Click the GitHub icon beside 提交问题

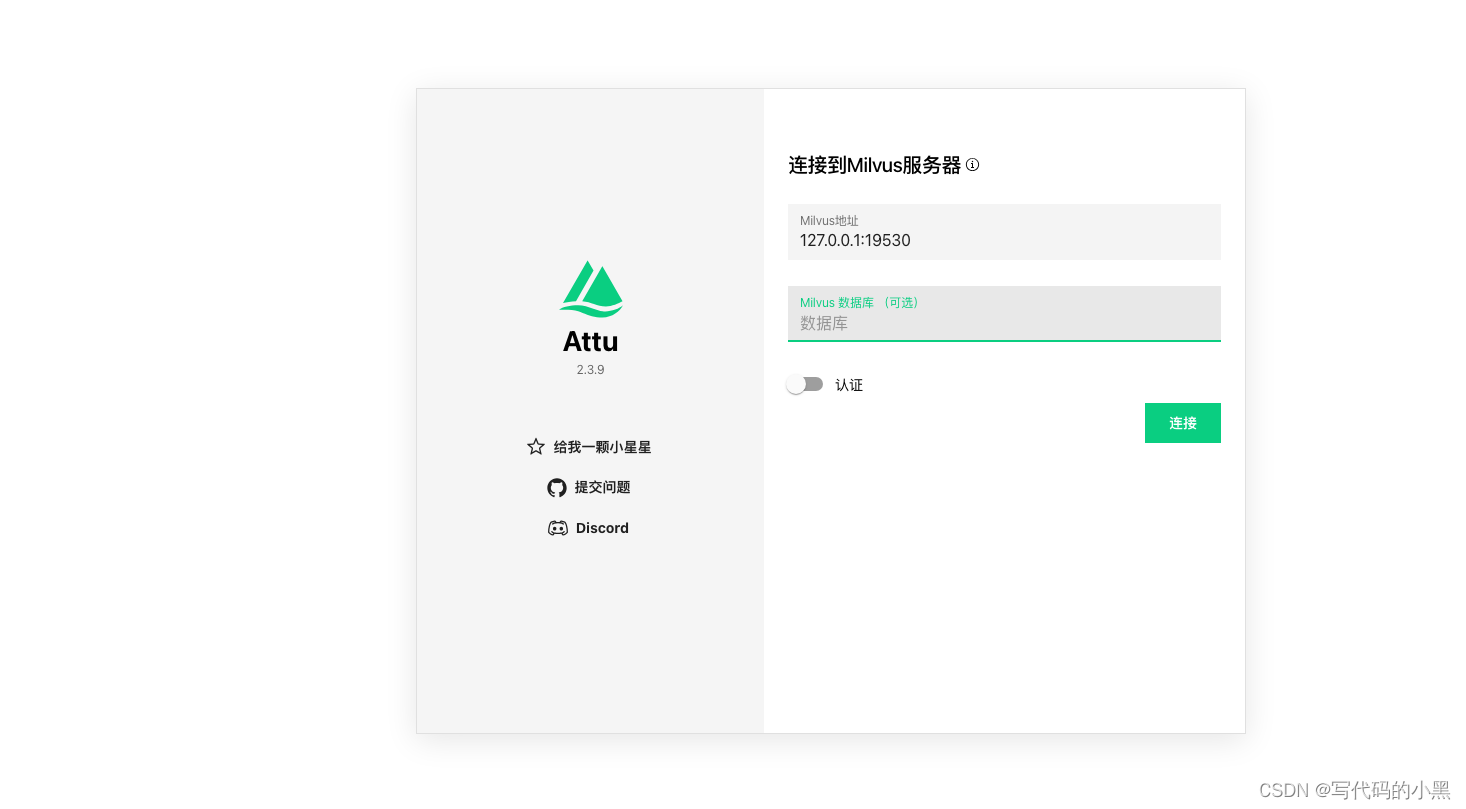pyautogui.click(x=557, y=488)
